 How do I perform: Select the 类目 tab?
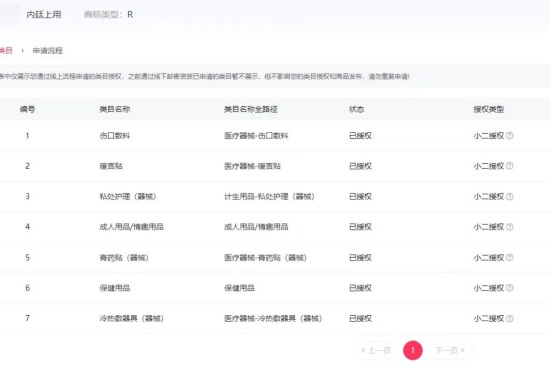tap(6, 51)
